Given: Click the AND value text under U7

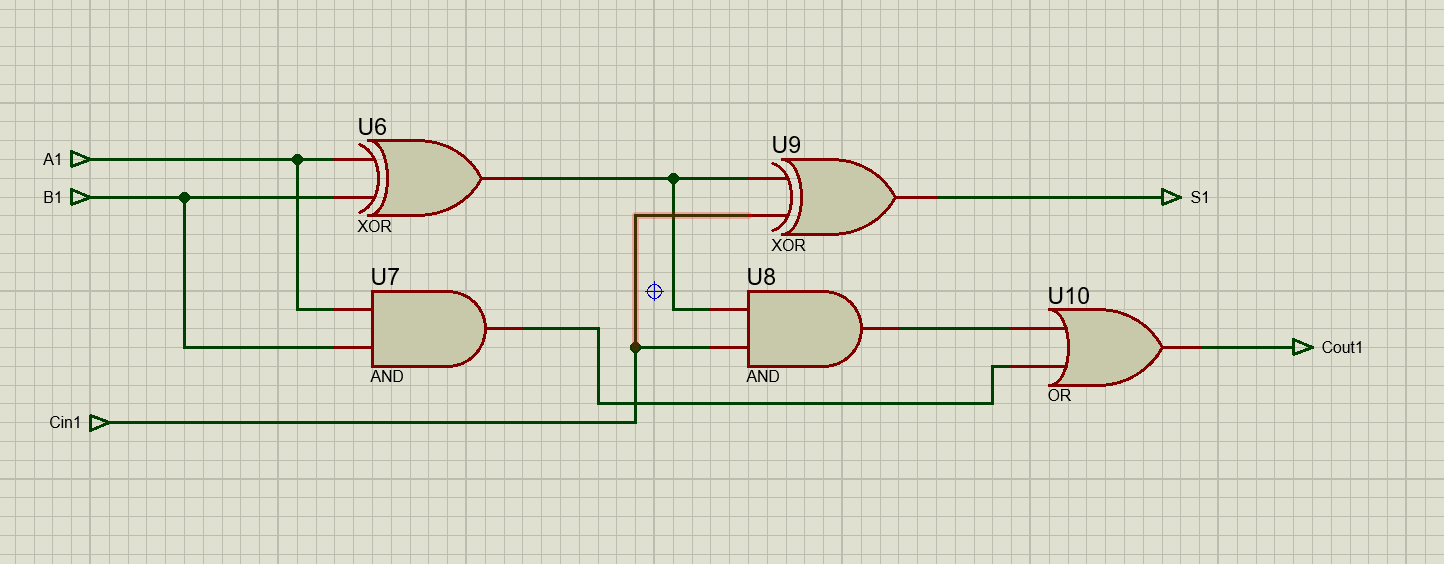Looking at the screenshot, I should point(387,377).
